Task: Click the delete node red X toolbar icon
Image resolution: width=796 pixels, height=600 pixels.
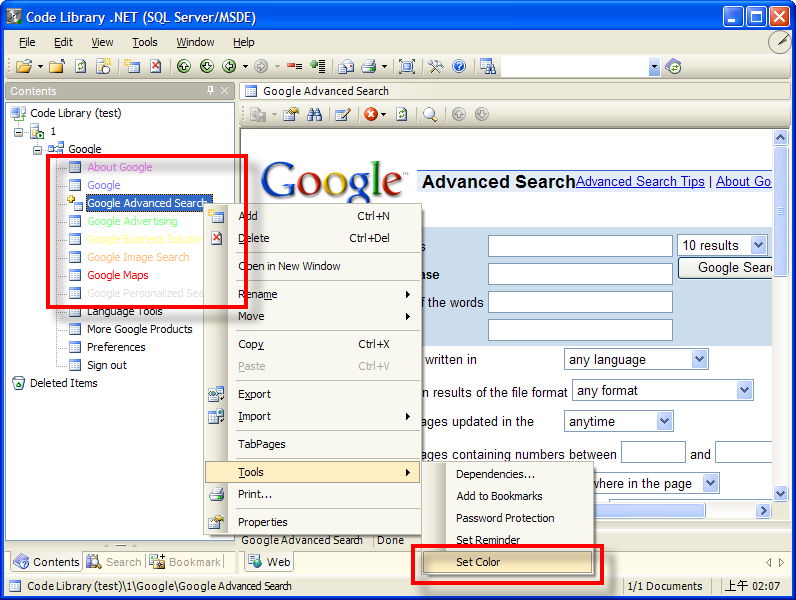Action: point(156,66)
